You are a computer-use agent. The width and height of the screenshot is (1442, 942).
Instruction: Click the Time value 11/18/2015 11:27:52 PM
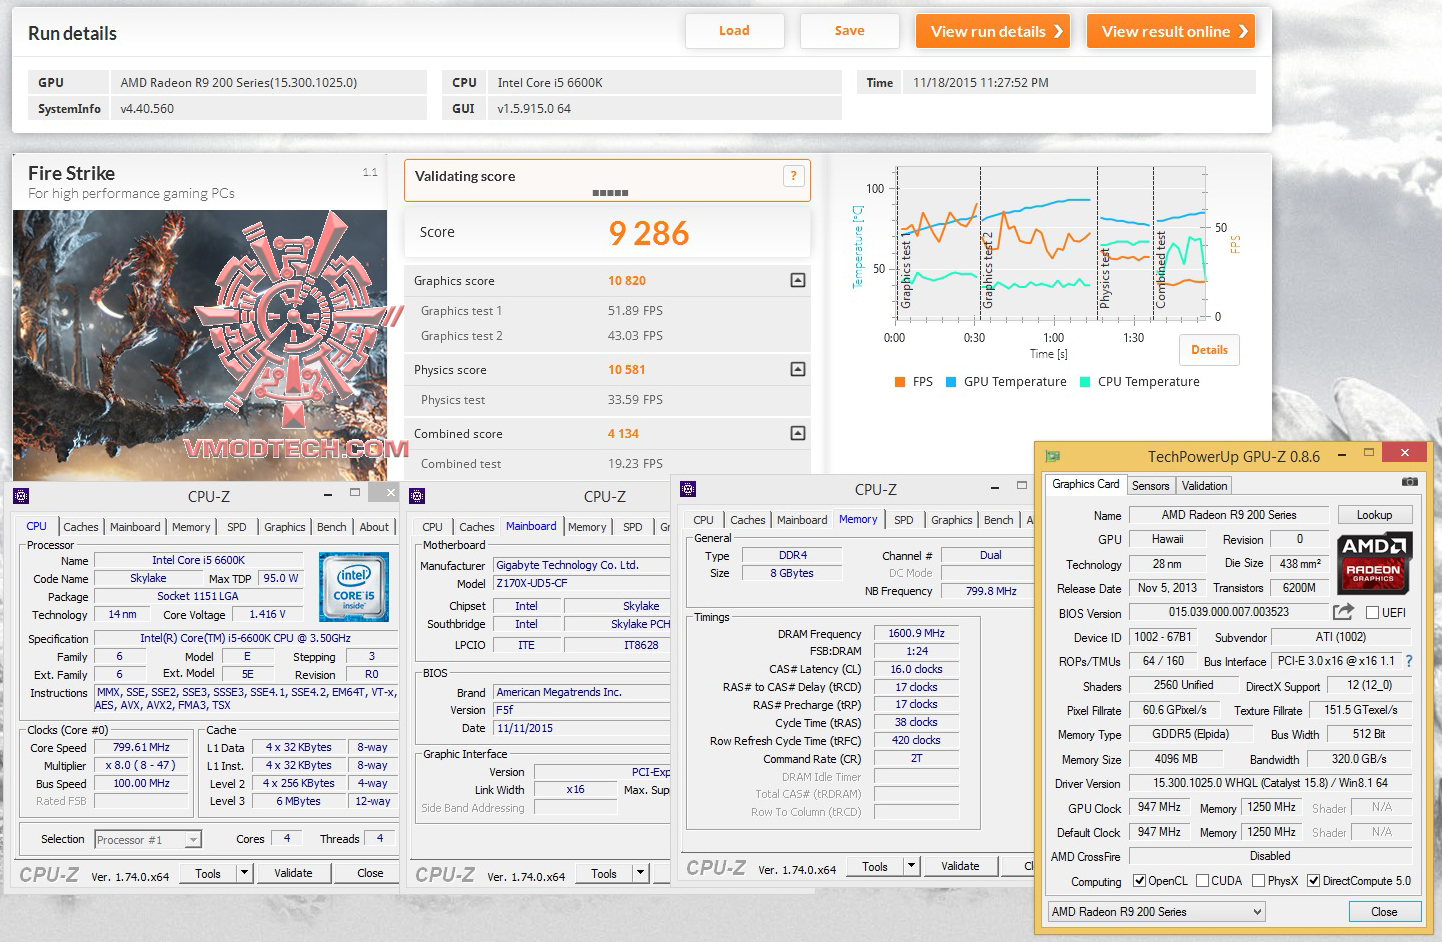pos(981,83)
